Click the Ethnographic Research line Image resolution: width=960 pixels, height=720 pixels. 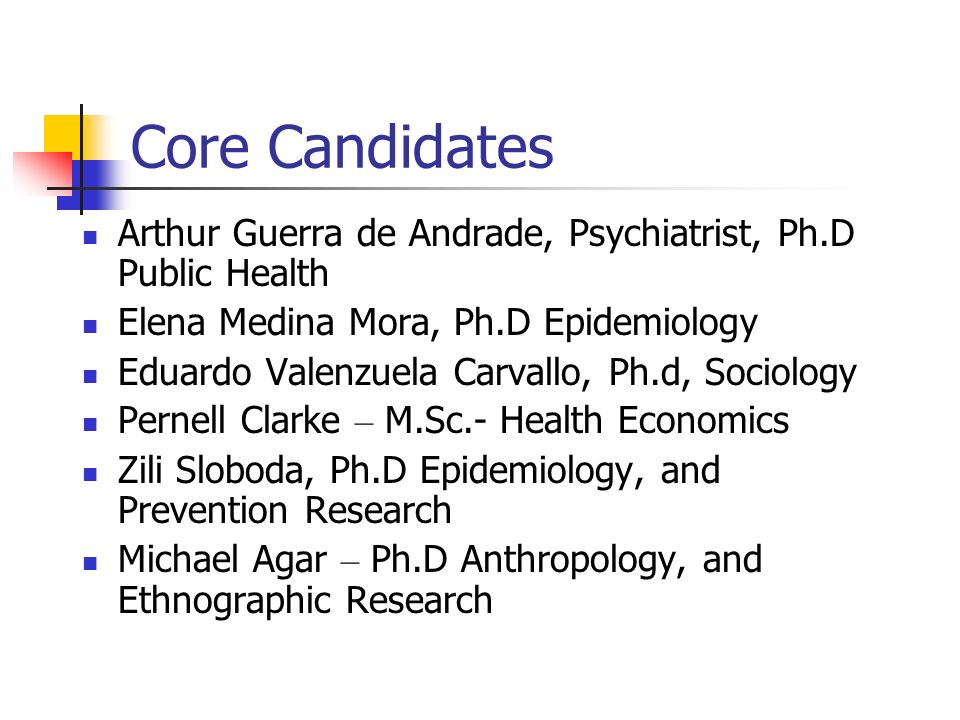[x=305, y=601]
